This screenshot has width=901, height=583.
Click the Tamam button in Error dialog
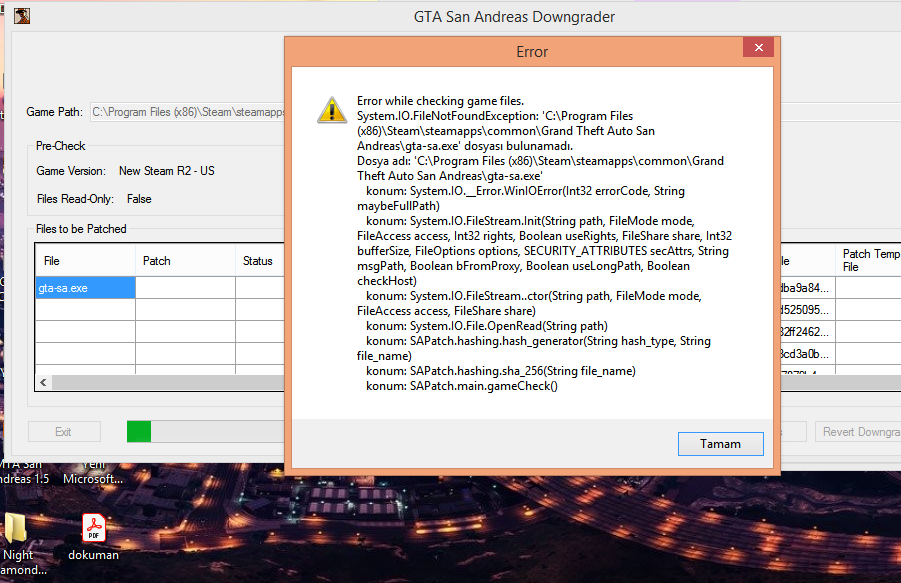point(721,444)
